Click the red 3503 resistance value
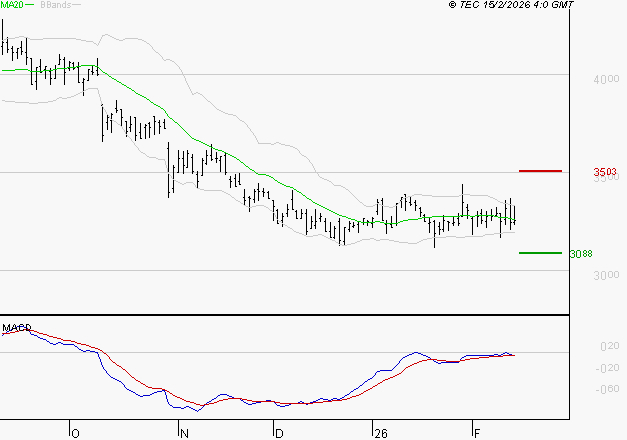The image size is (627, 440). [x=605, y=172]
